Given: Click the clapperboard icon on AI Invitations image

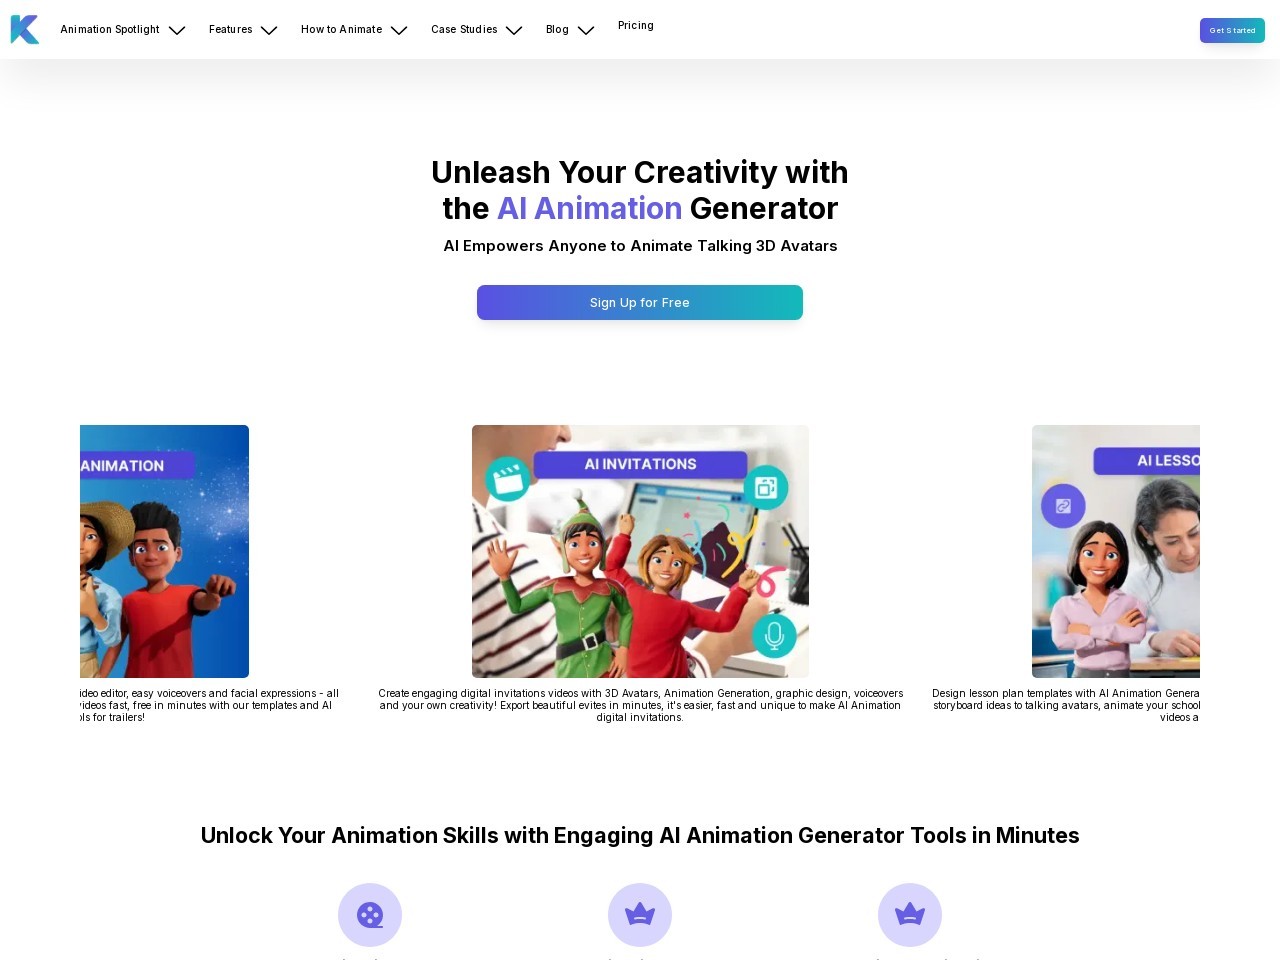Looking at the screenshot, I should 508,479.
